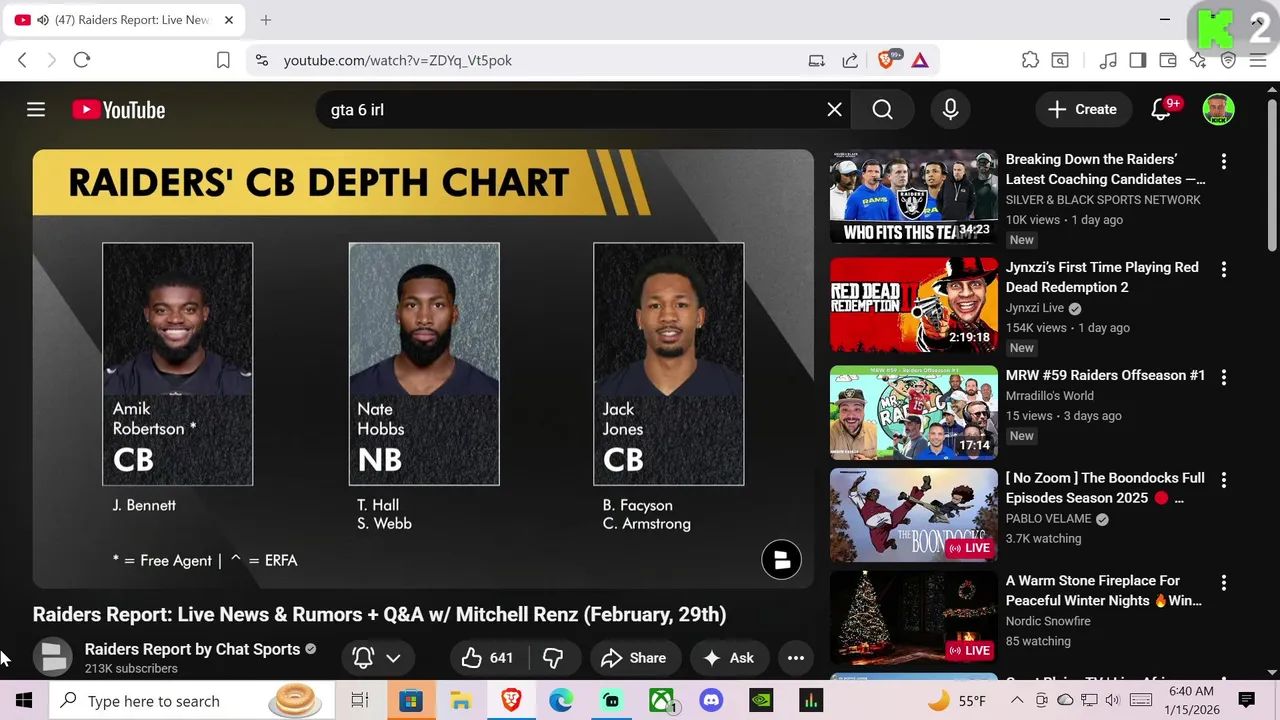The image size is (1280, 720).
Task: Open browser extensions puzzle icon
Action: (x=1030, y=60)
